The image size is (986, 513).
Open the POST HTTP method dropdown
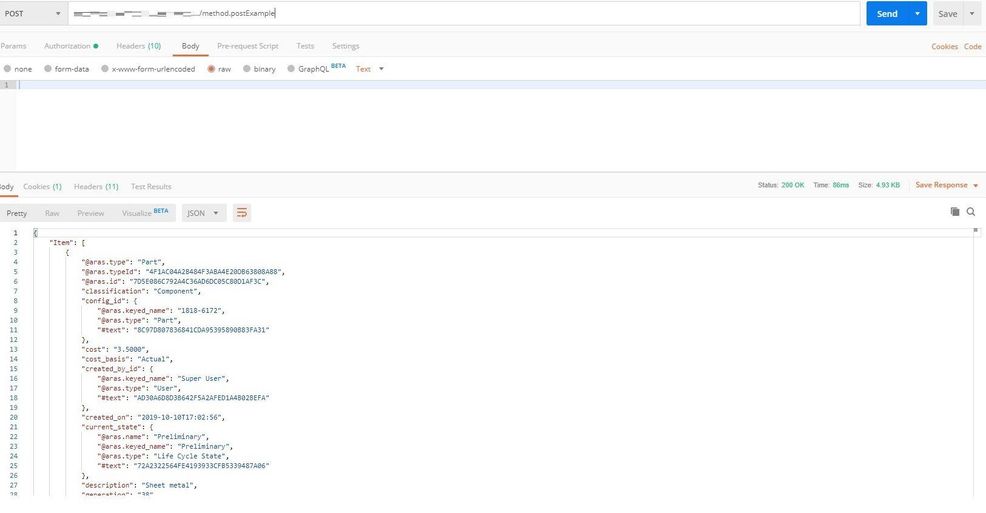pos(33,14)
